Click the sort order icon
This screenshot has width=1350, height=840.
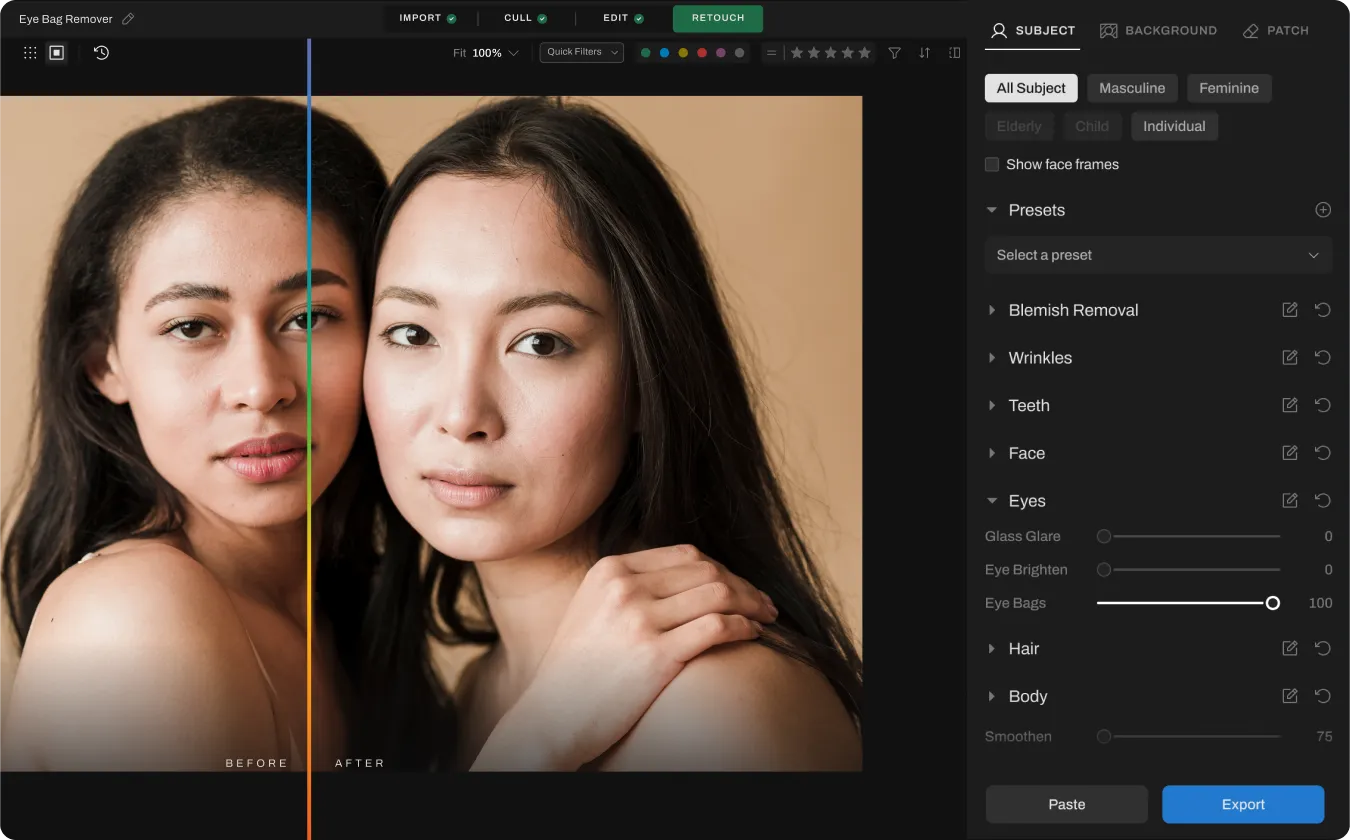[924, 53]
